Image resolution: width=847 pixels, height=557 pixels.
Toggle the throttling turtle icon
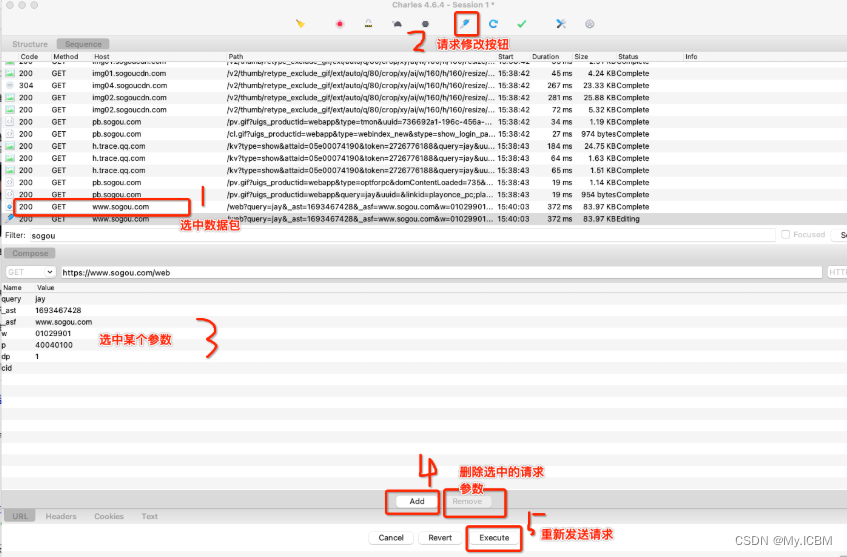coord(397,24)
